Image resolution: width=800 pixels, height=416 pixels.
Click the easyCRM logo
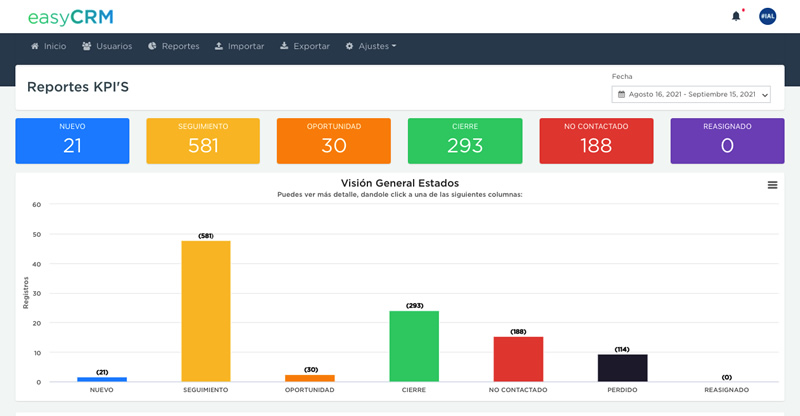coord(70,16)
